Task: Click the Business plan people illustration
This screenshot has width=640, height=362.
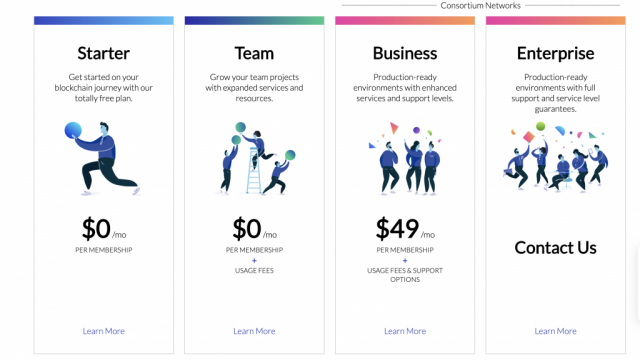Action: [404, 158]
